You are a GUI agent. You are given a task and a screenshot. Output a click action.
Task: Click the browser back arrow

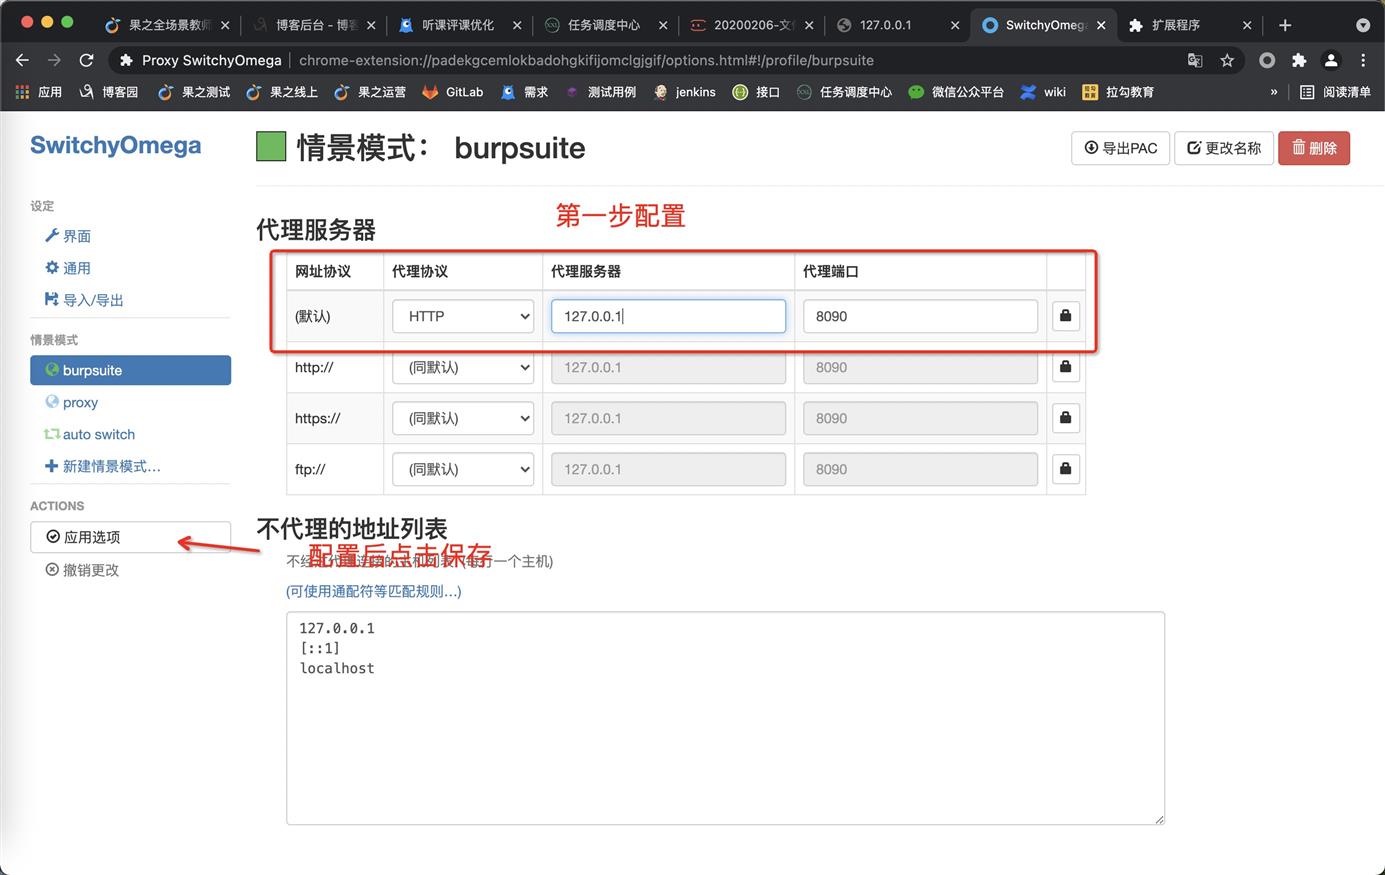point(22,60)
